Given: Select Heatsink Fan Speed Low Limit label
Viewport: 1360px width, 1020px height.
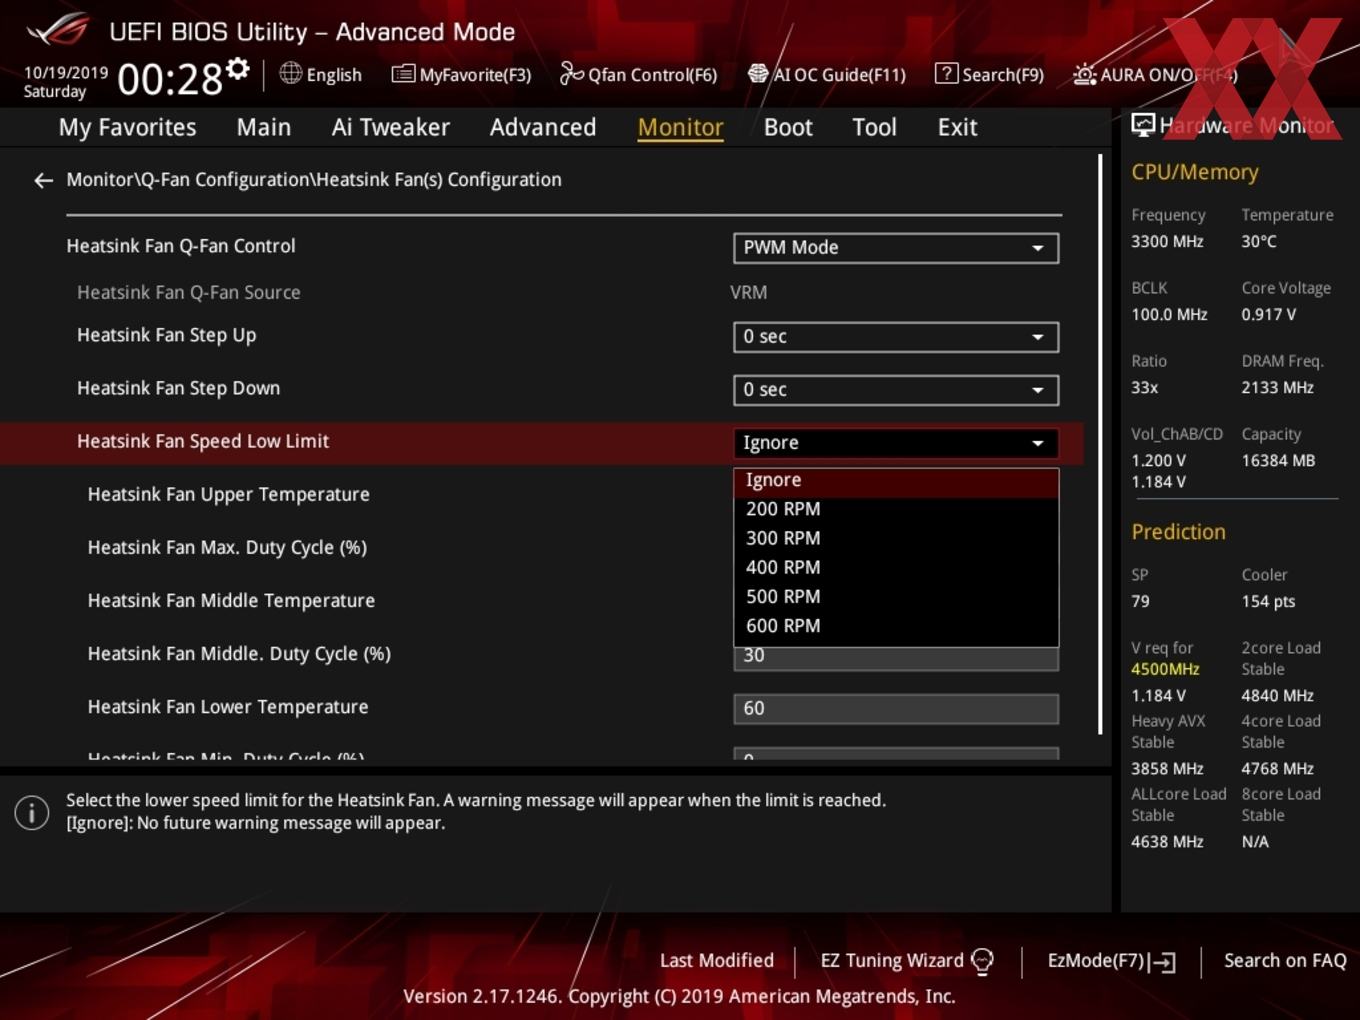Looking at the screenshot, I should 203,441.
